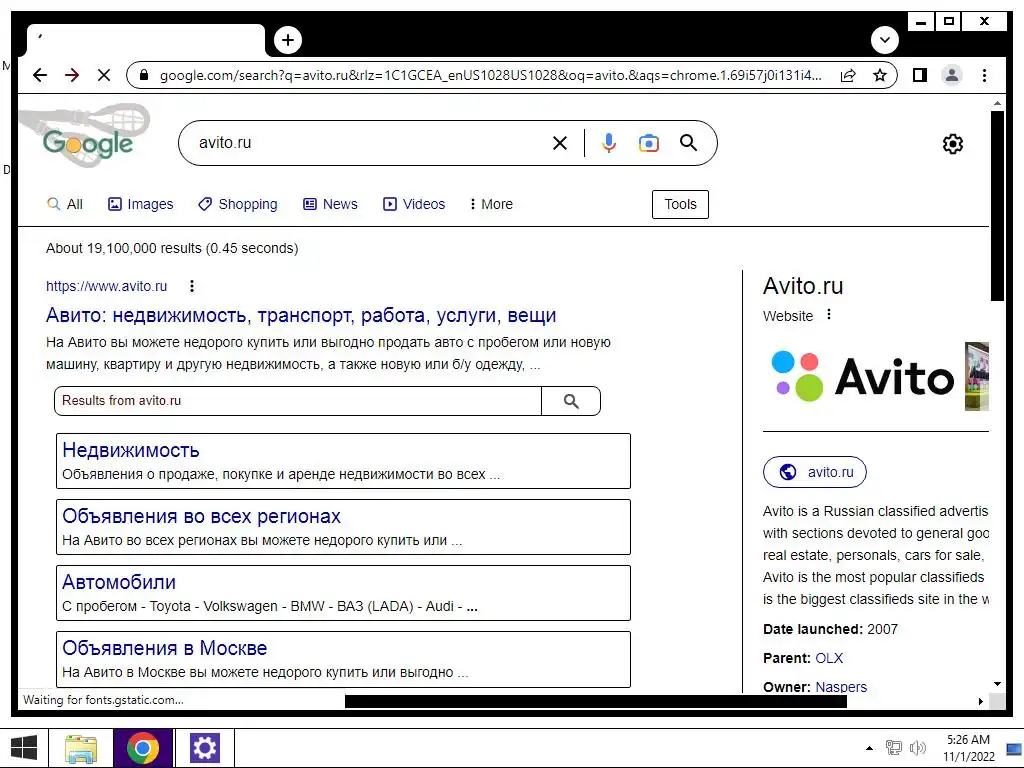Image resolution: width=1024 pixels, height=768 pixels.
Task: Open the volume tray icon
Action: 918,748
